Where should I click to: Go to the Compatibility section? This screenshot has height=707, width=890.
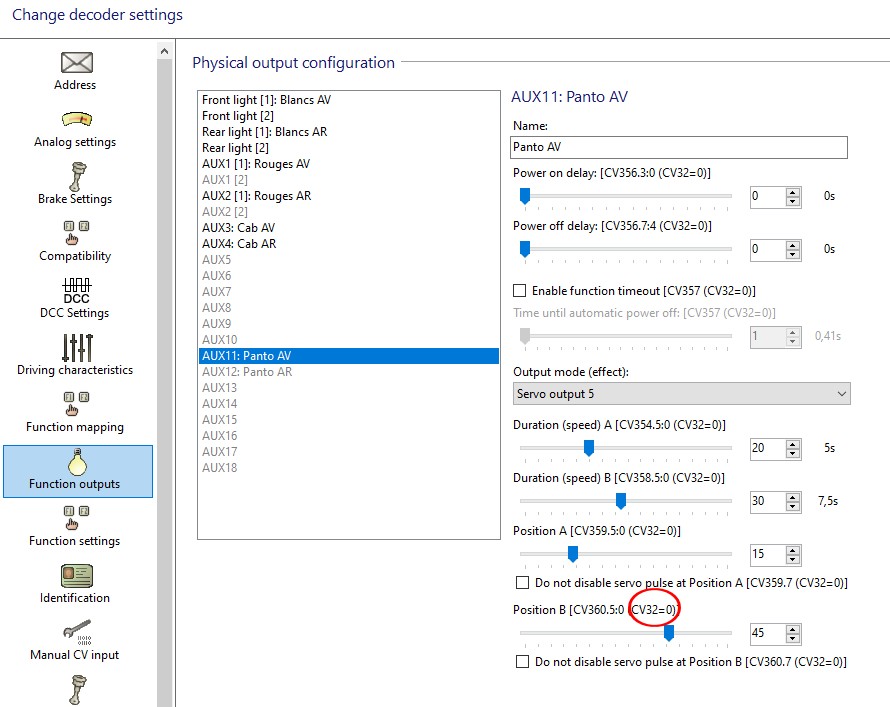click(x=76, y=242)
